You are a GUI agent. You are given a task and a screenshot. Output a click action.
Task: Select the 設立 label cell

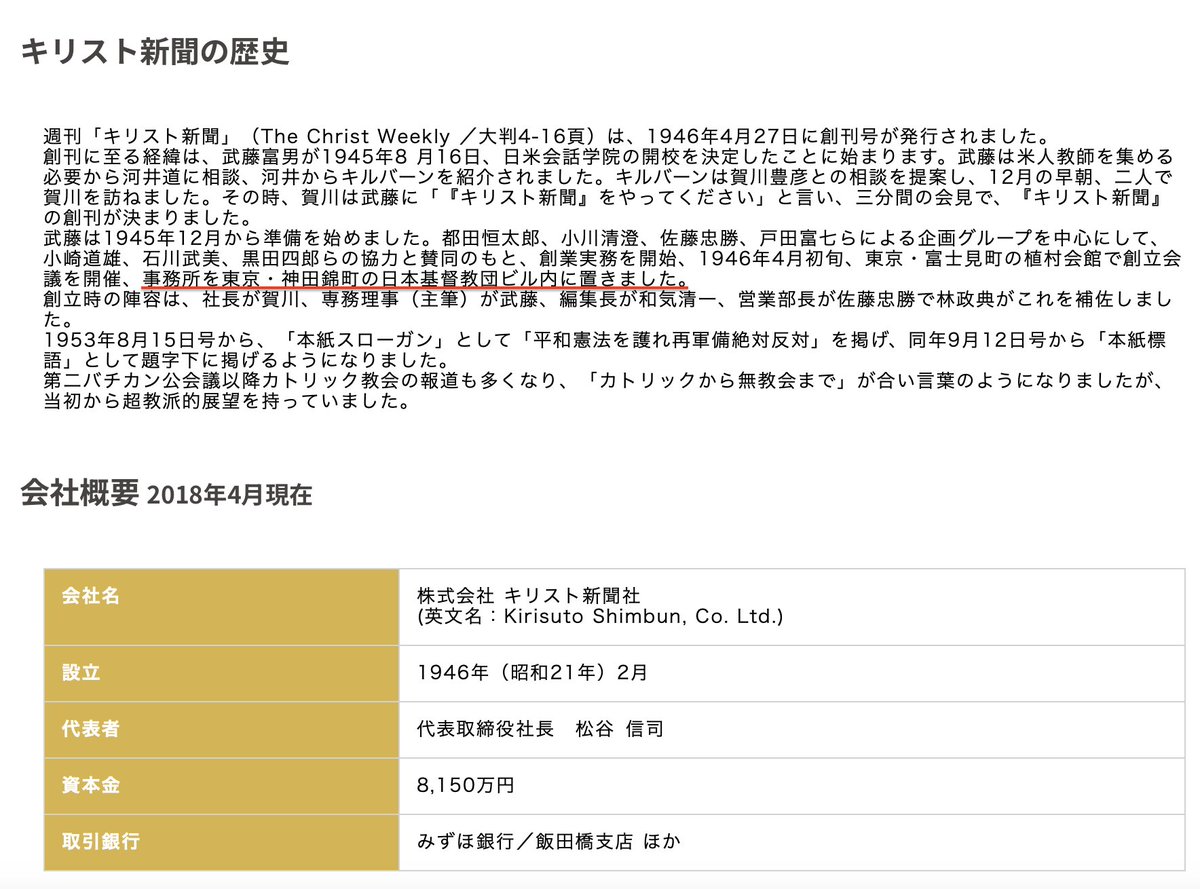coord(221,672)
